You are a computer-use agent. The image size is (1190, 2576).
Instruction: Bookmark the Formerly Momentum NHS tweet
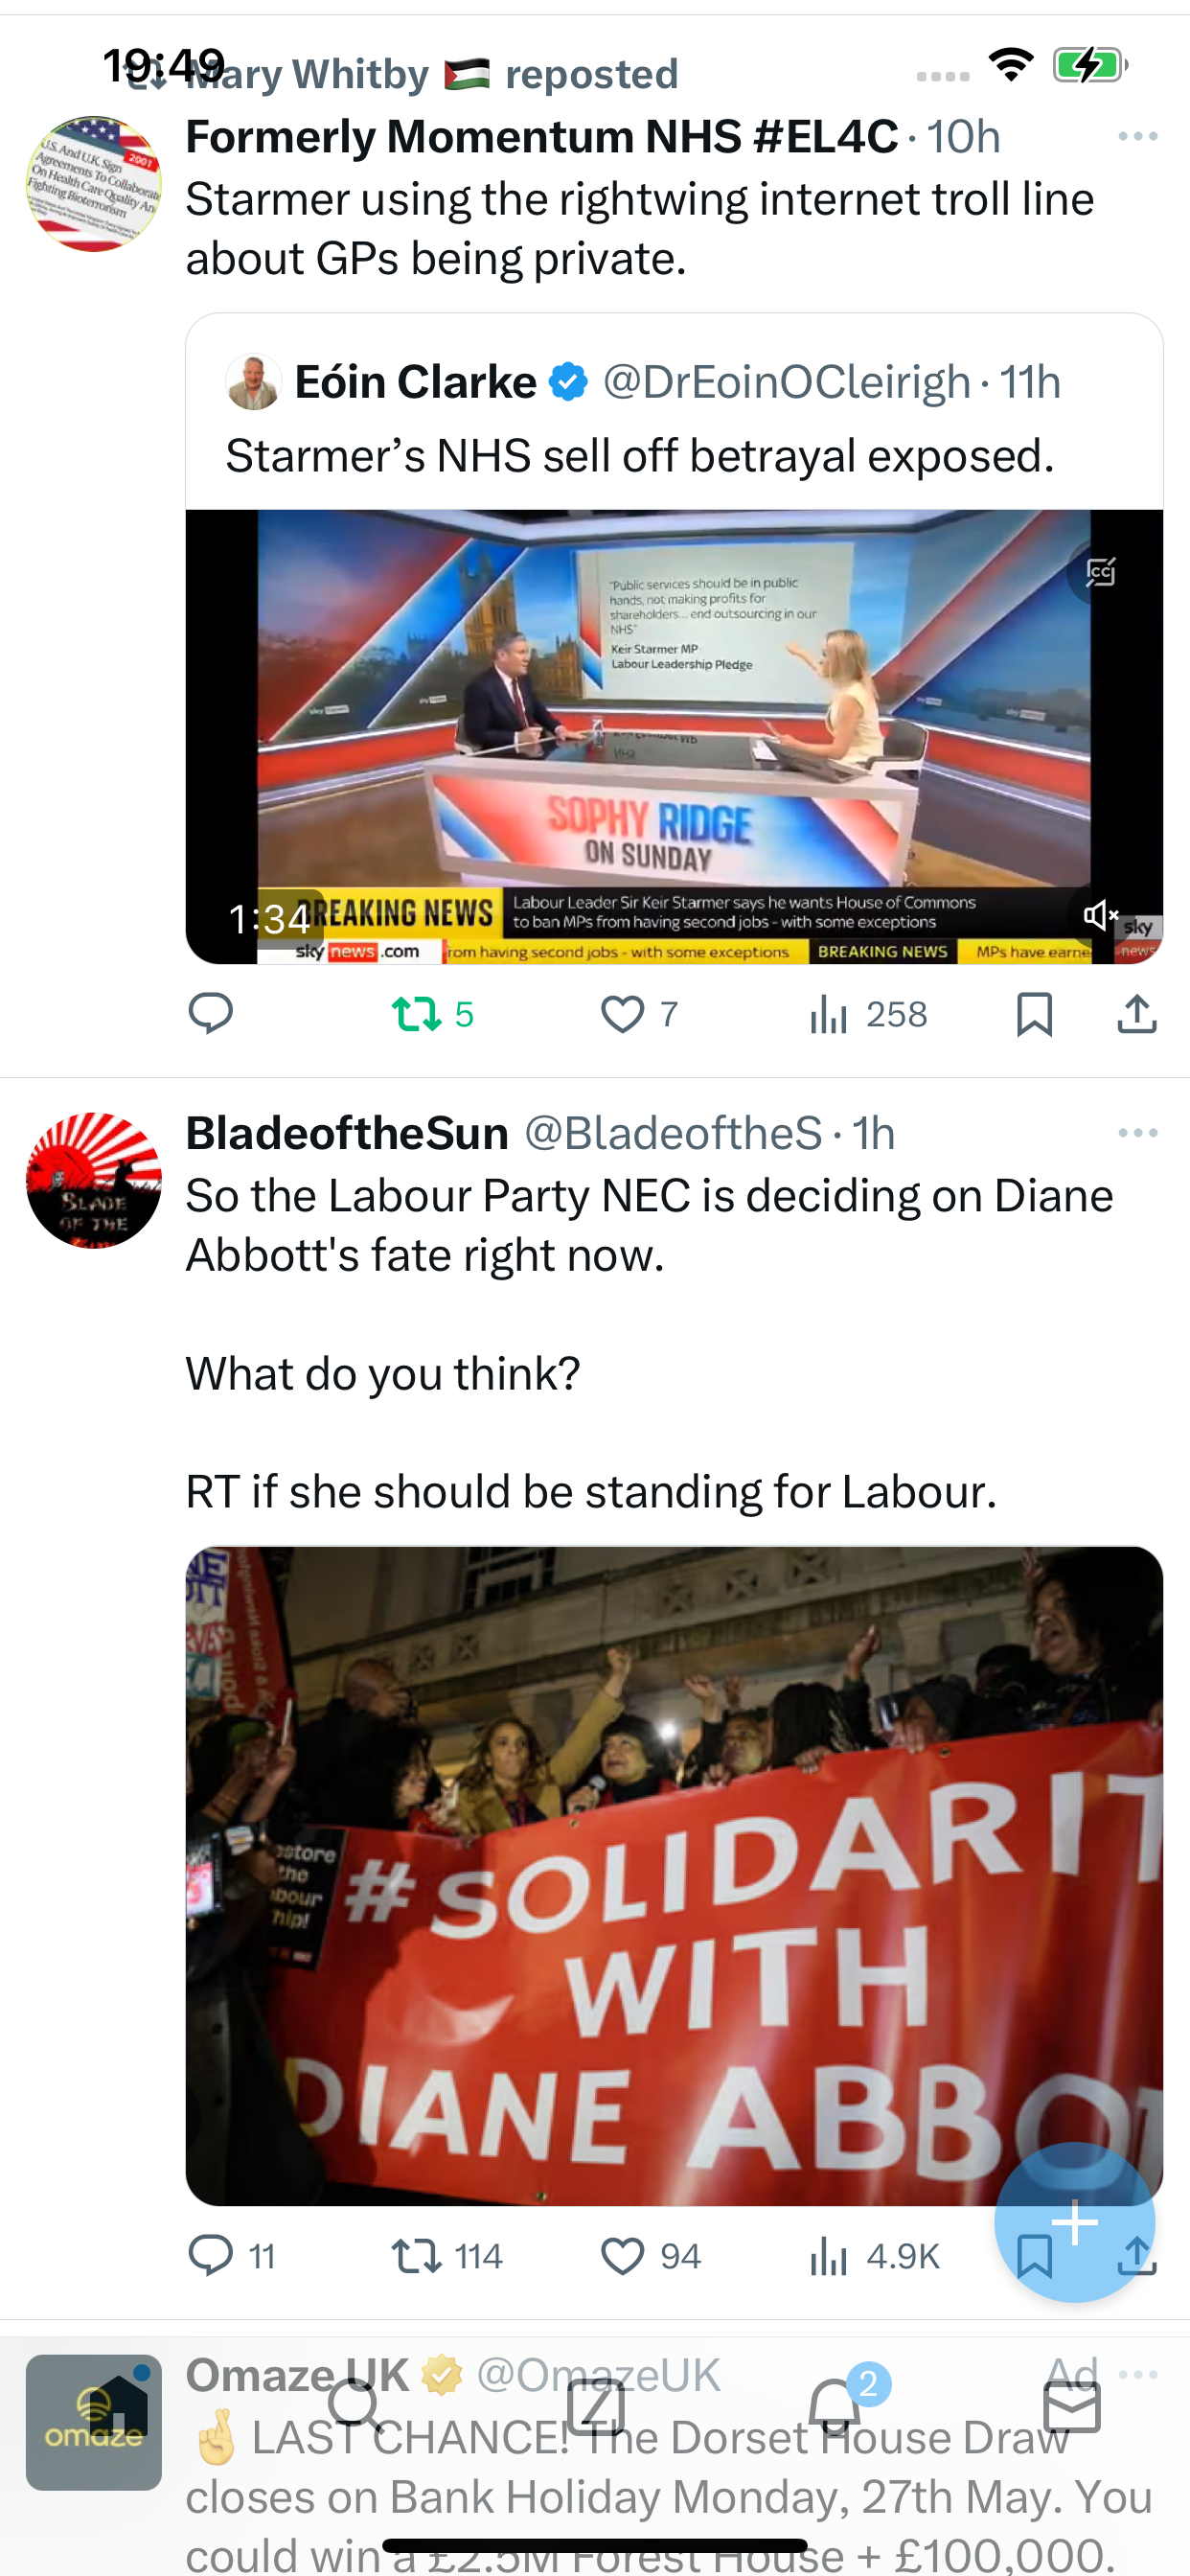pyautogui.click(x=1034, y=1014)
